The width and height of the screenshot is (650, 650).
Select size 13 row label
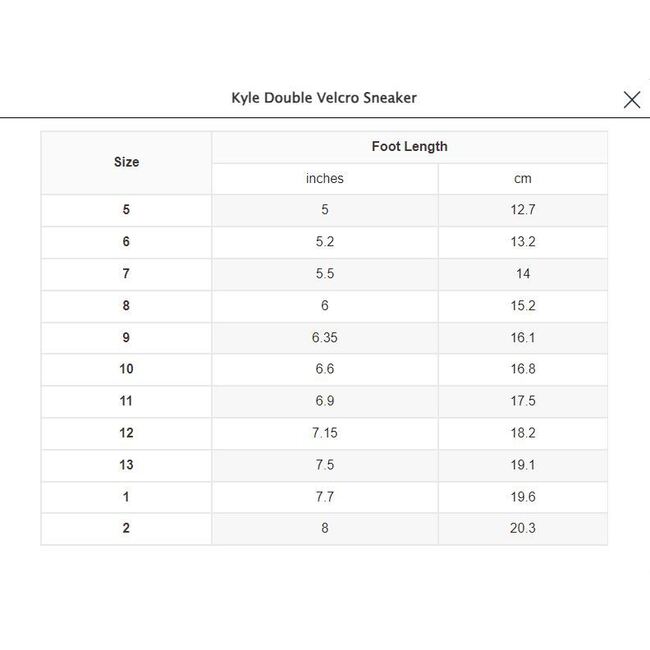(126, 465)
